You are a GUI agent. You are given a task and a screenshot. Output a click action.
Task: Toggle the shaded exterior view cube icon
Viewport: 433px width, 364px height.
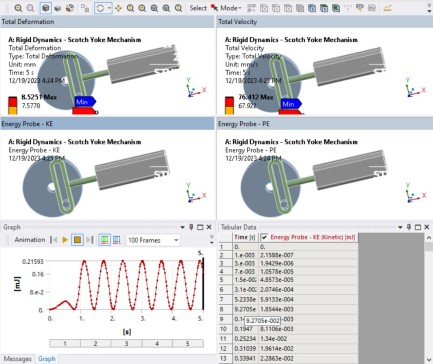click(x=46, y=8)
